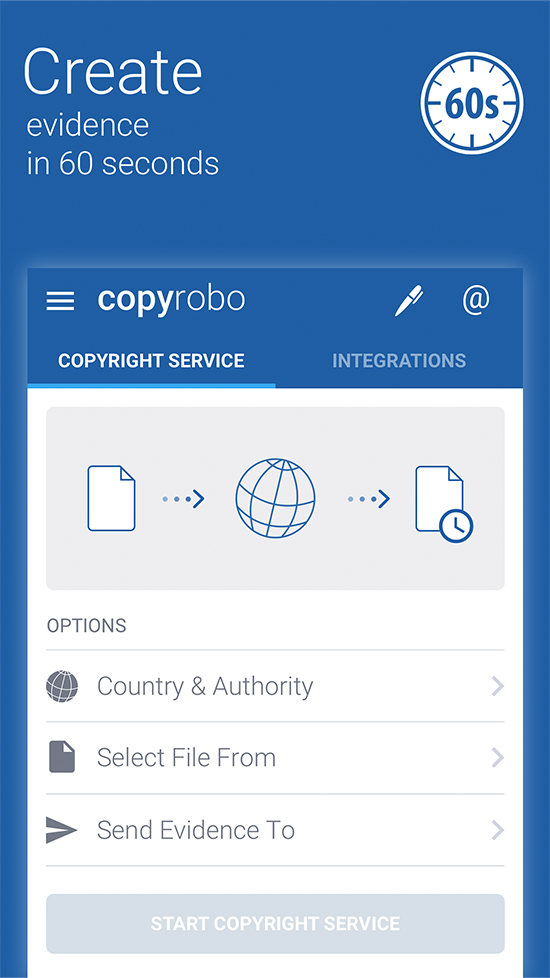This screenshot has height=978, width=550.
Task: Click the copyrobo logo text
Action: 171,301
